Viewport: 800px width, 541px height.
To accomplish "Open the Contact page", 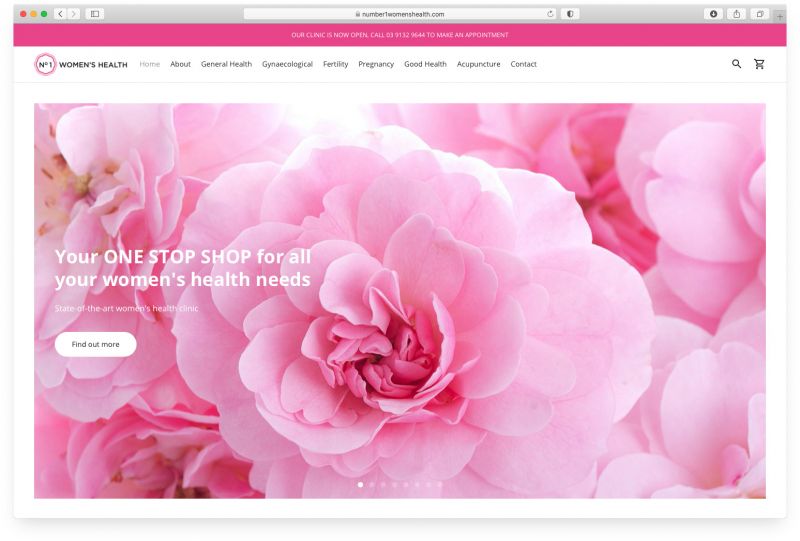I will click(523, 64).
